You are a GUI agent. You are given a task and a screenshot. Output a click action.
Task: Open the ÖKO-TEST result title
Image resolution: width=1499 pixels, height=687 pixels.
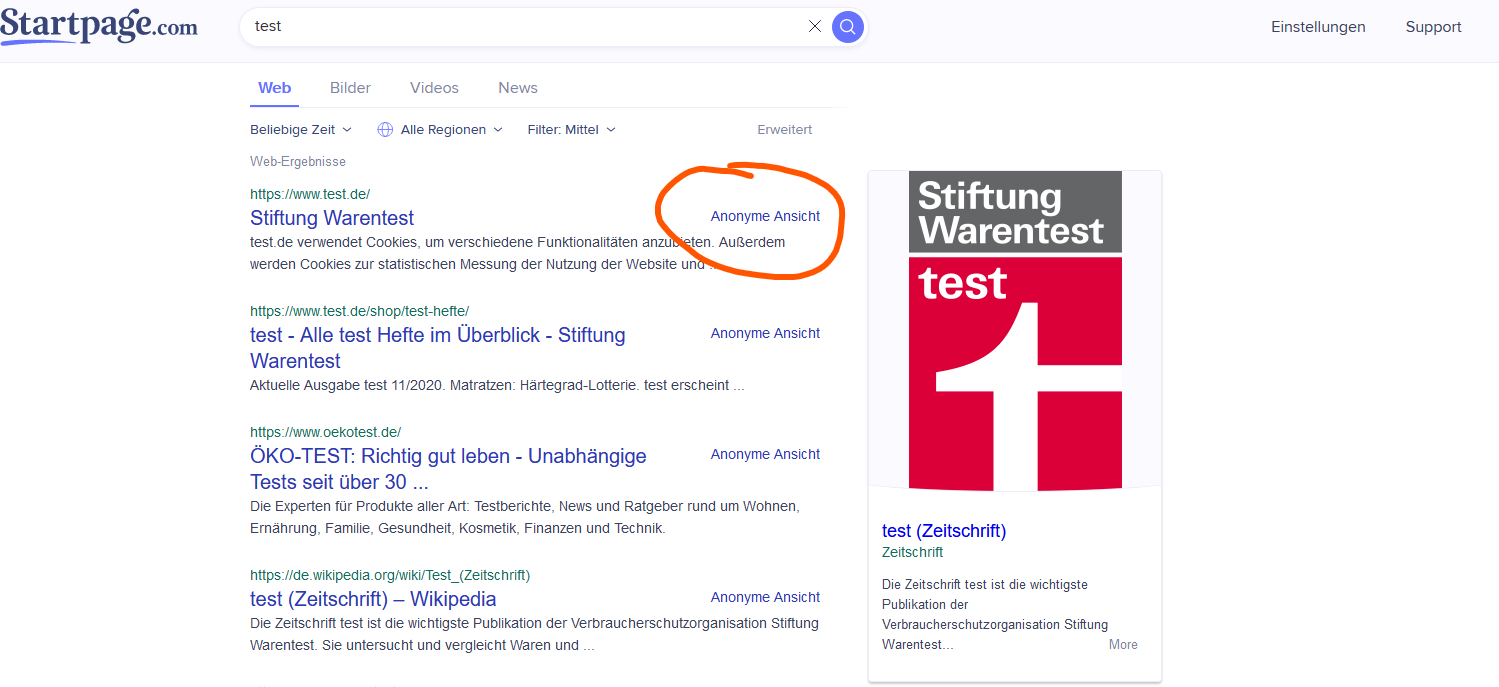click(448, 469)
